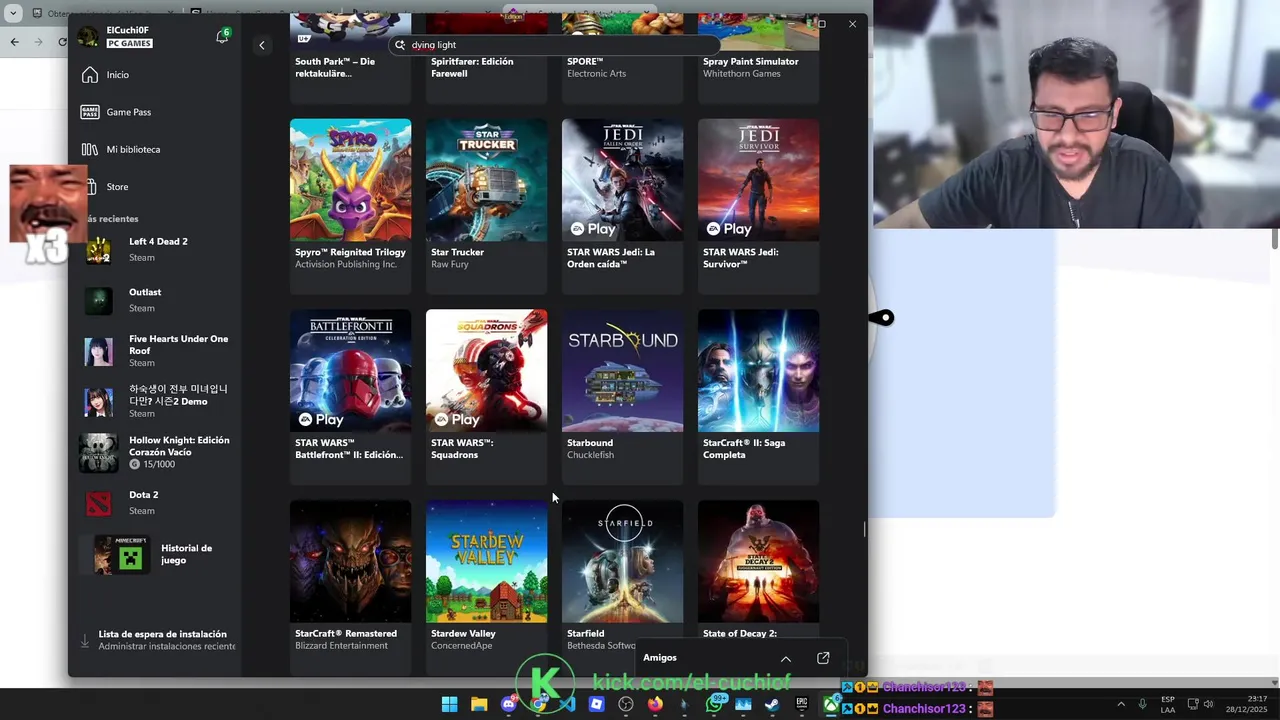The width and height of the screenshot is (1280, 720).
Task: Pop out the Amigos panel window
Action: coord(823,658)
